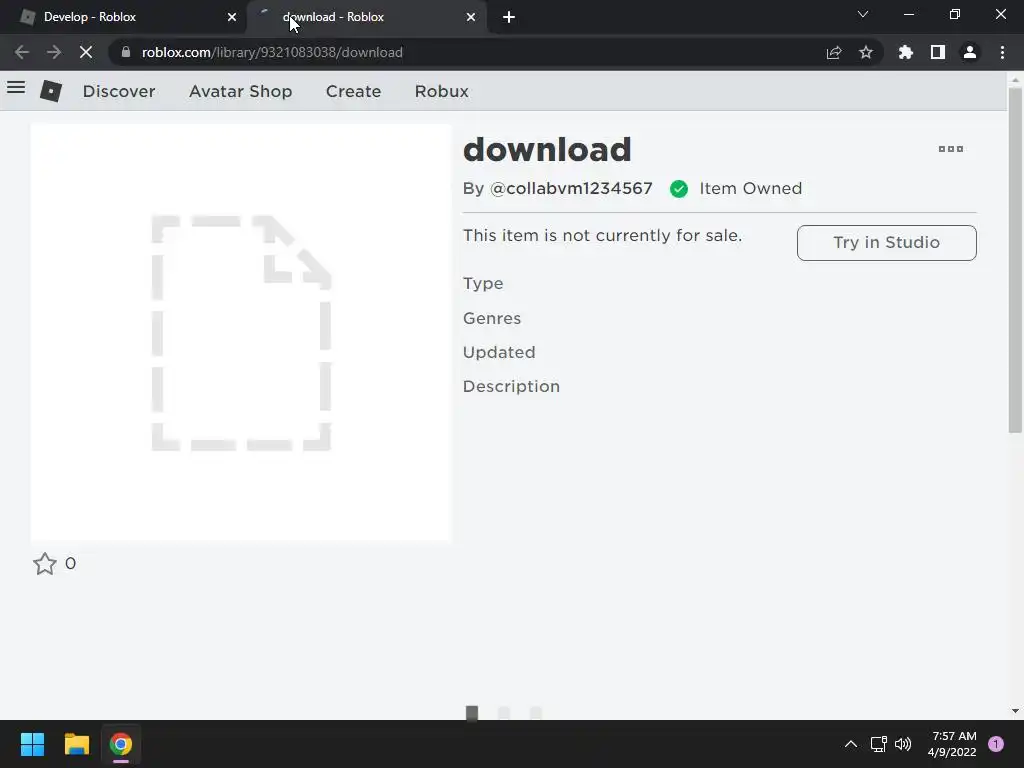This screenshot has height=768, width=1024.
Task: Toggle the Chrome side panel
Action: point(938,52)
